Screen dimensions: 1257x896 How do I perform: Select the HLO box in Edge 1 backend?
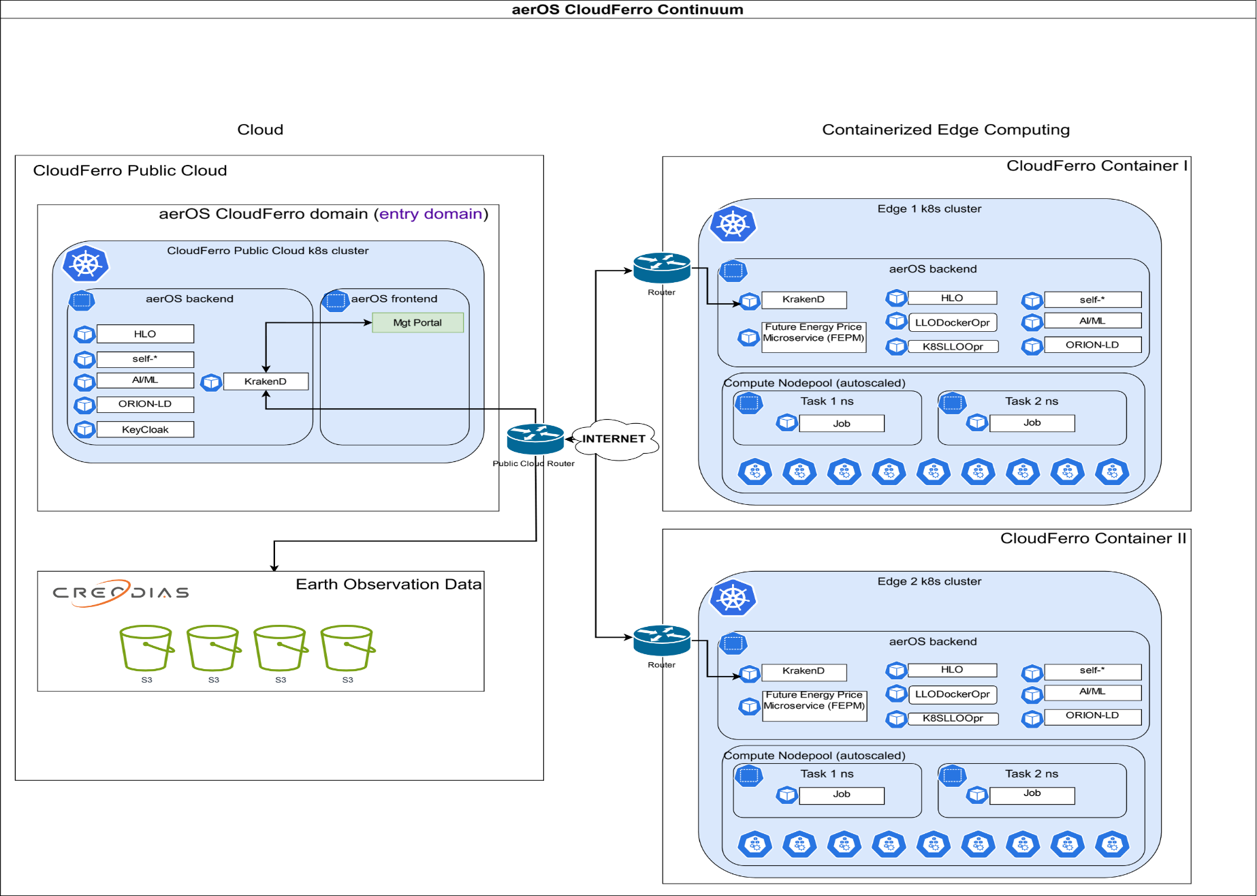point(951,298)
